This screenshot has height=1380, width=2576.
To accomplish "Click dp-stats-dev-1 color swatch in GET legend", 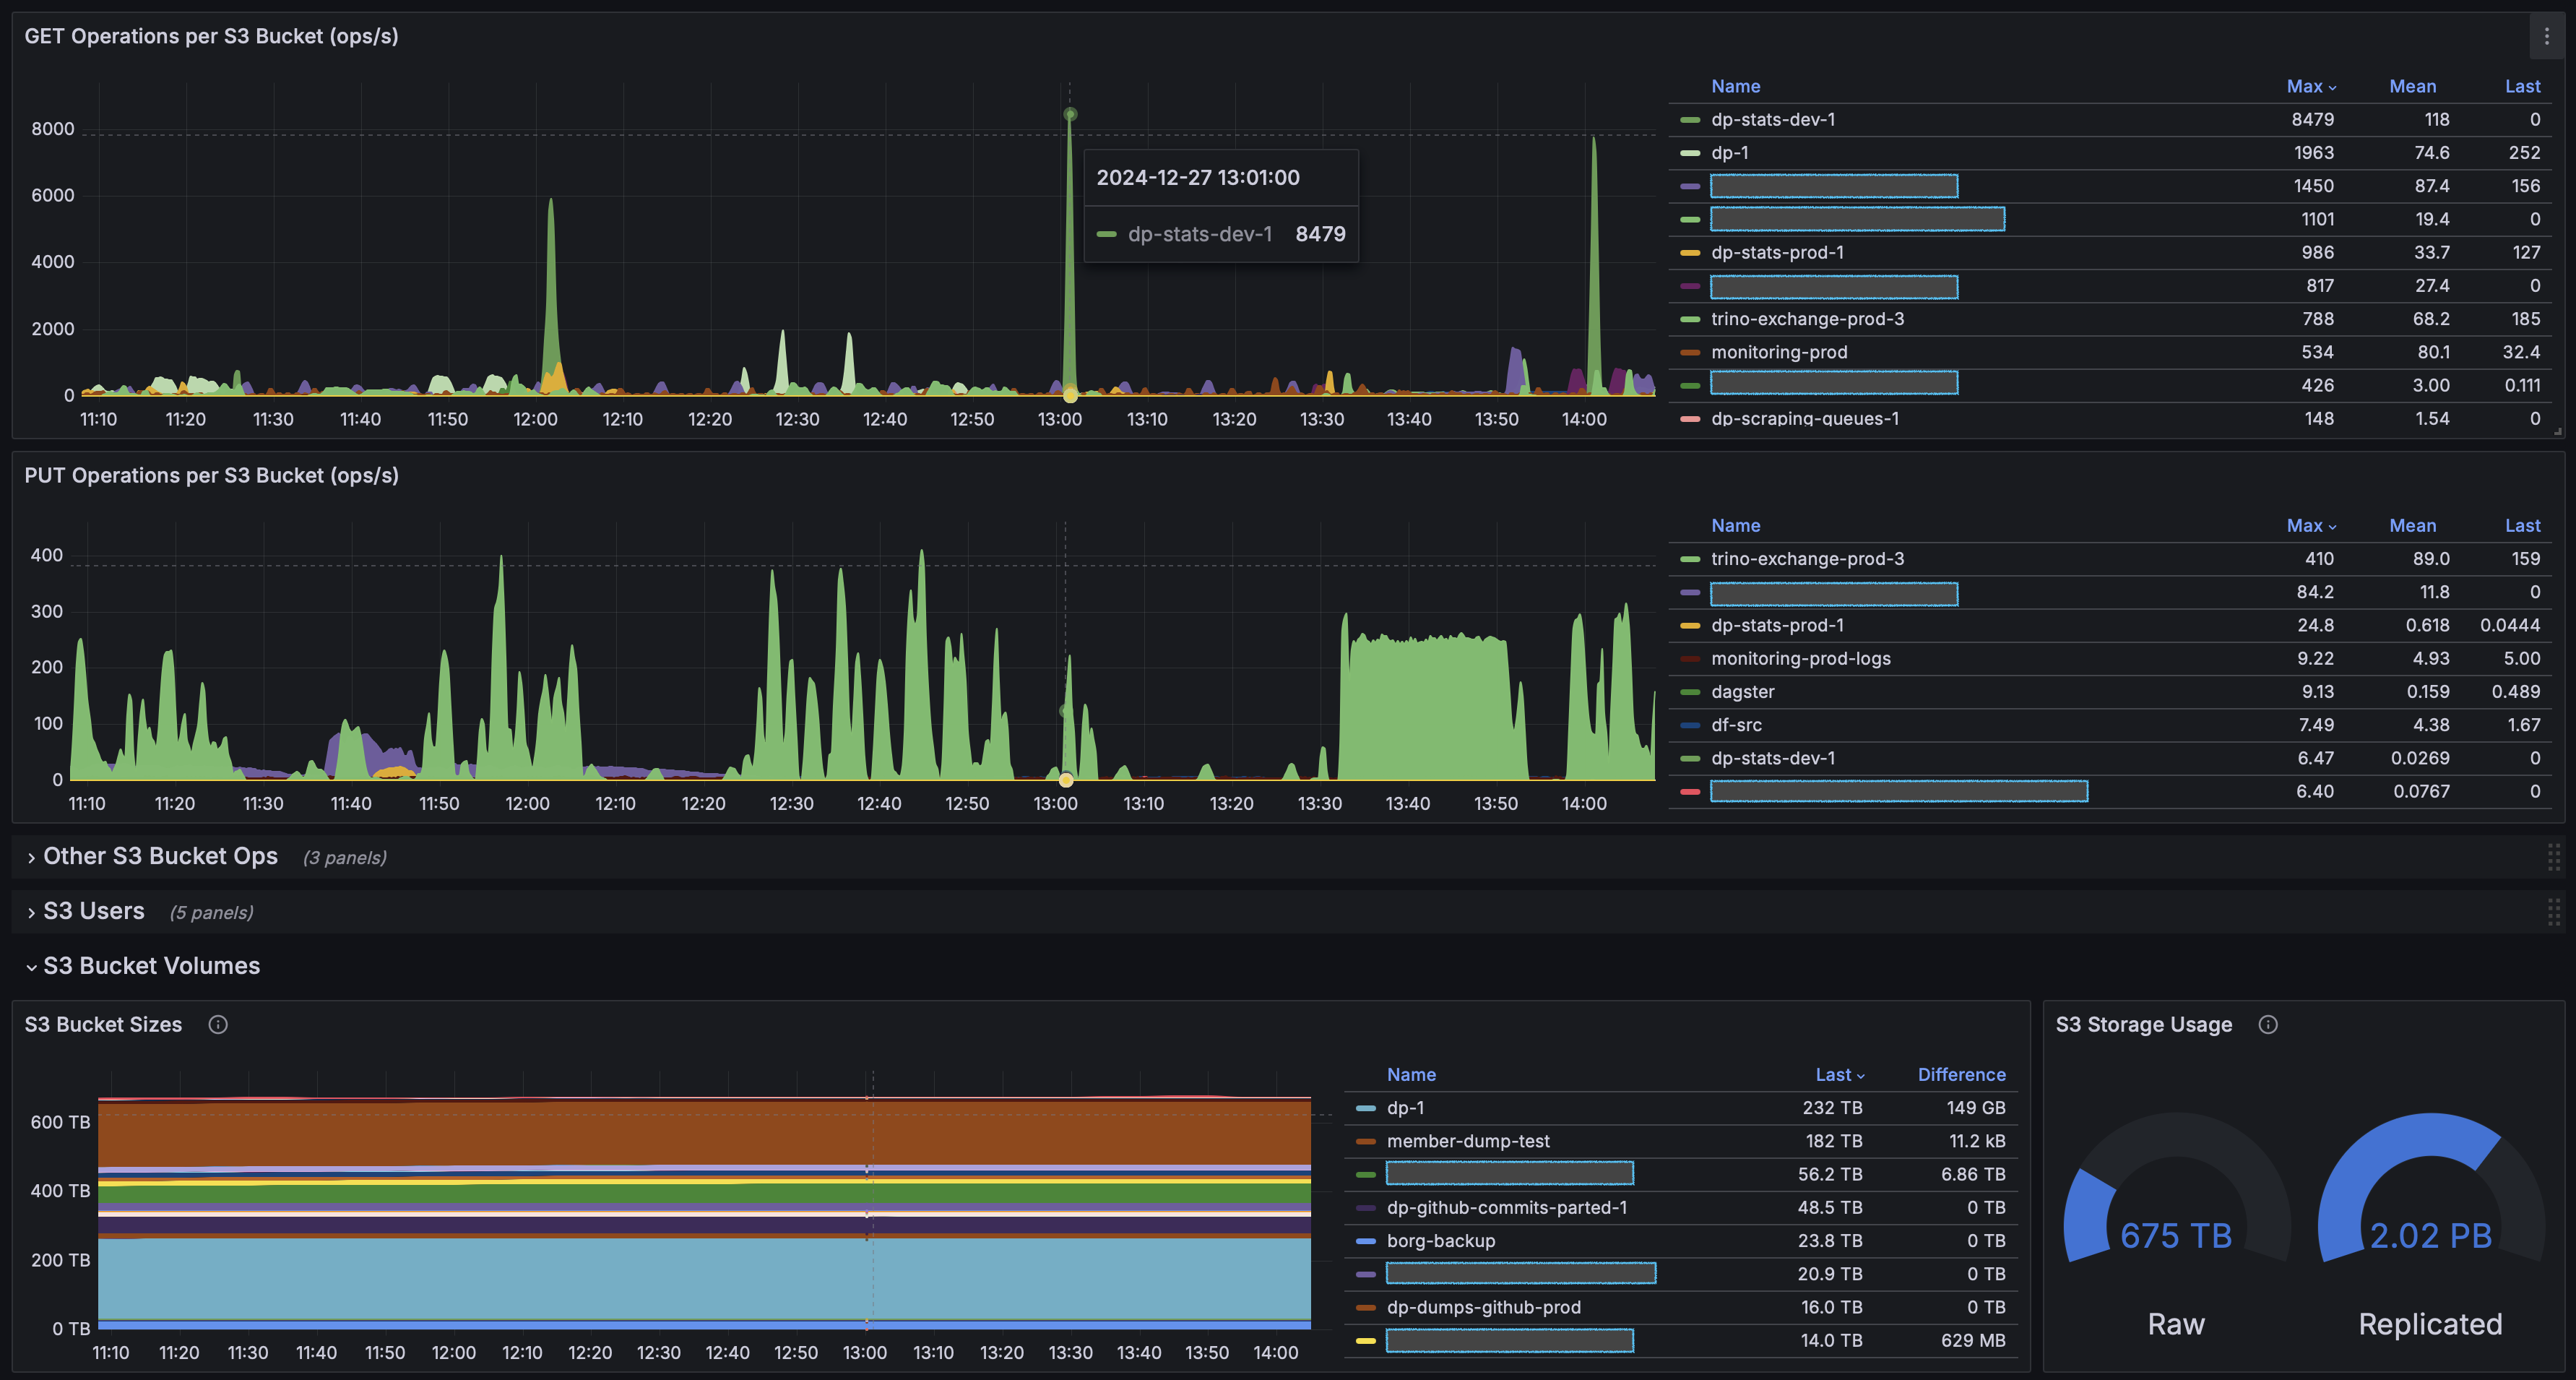I will [1690, 120].
